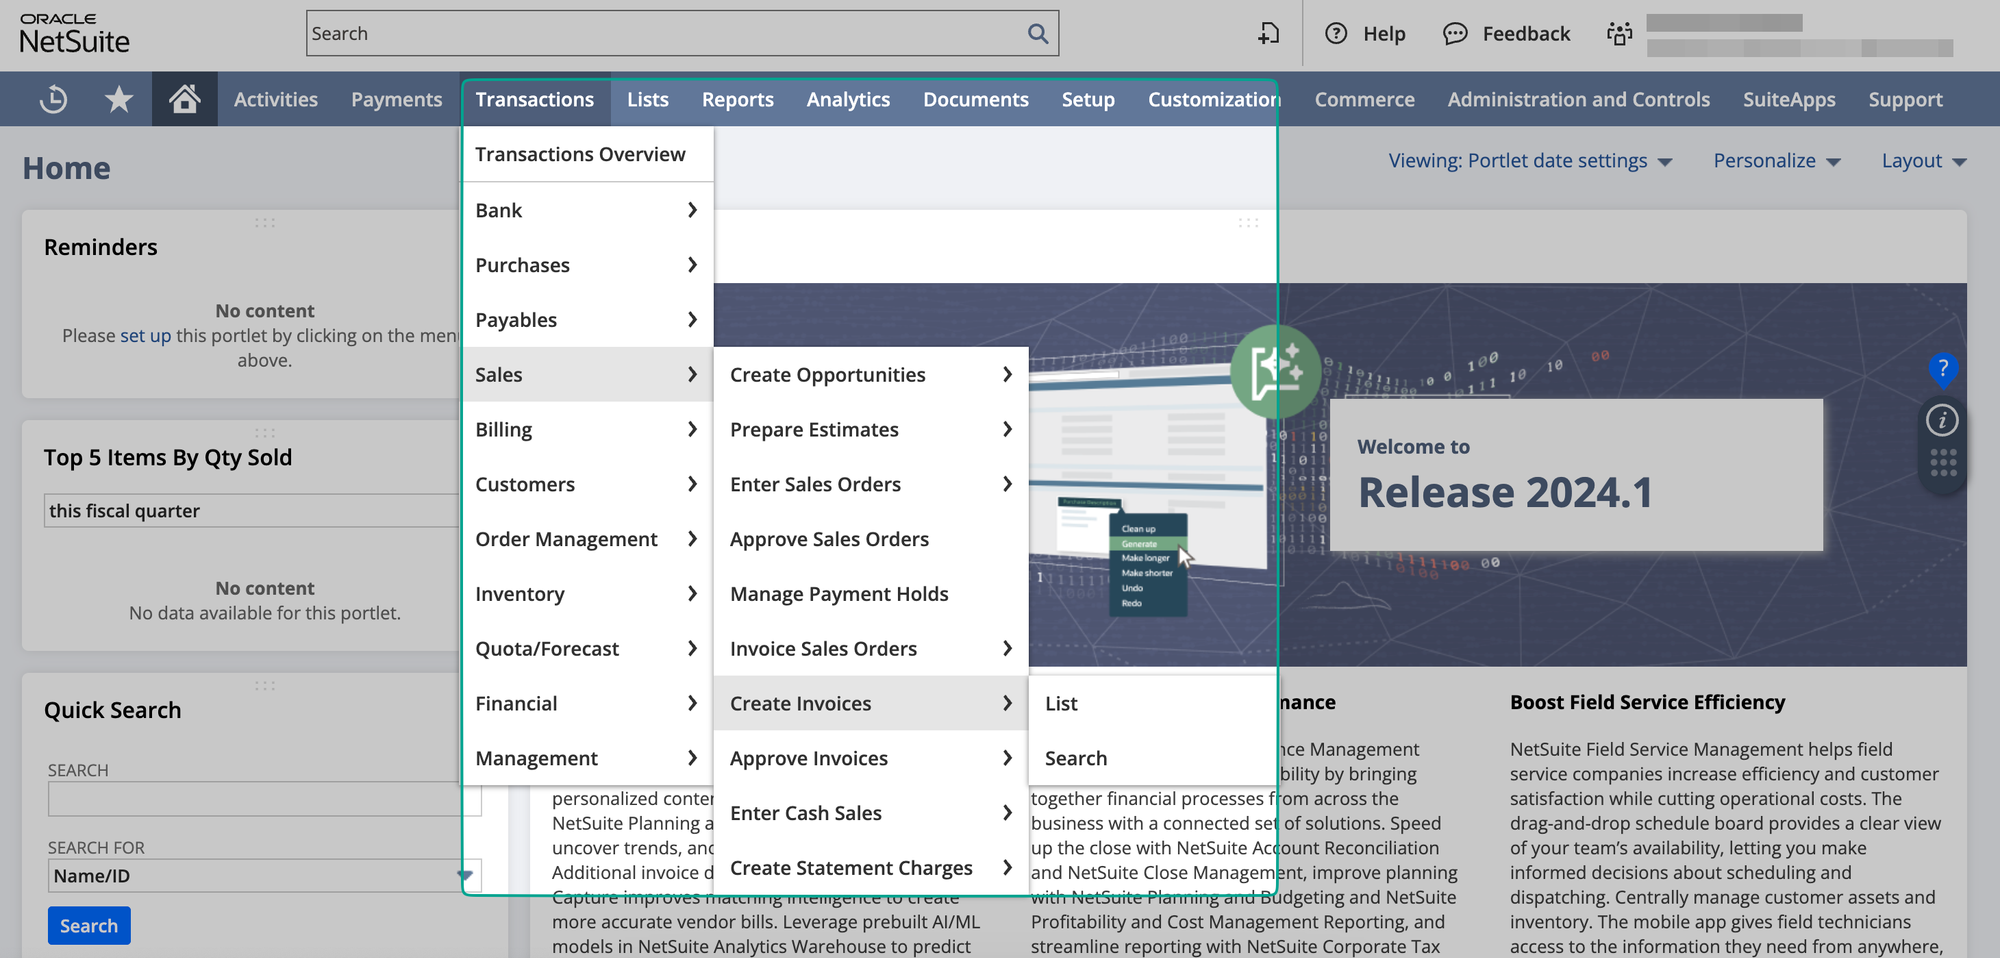This screenshot has height=958, width=2000.
Task: Select the Sales menu item
Action: coord(587,374)
